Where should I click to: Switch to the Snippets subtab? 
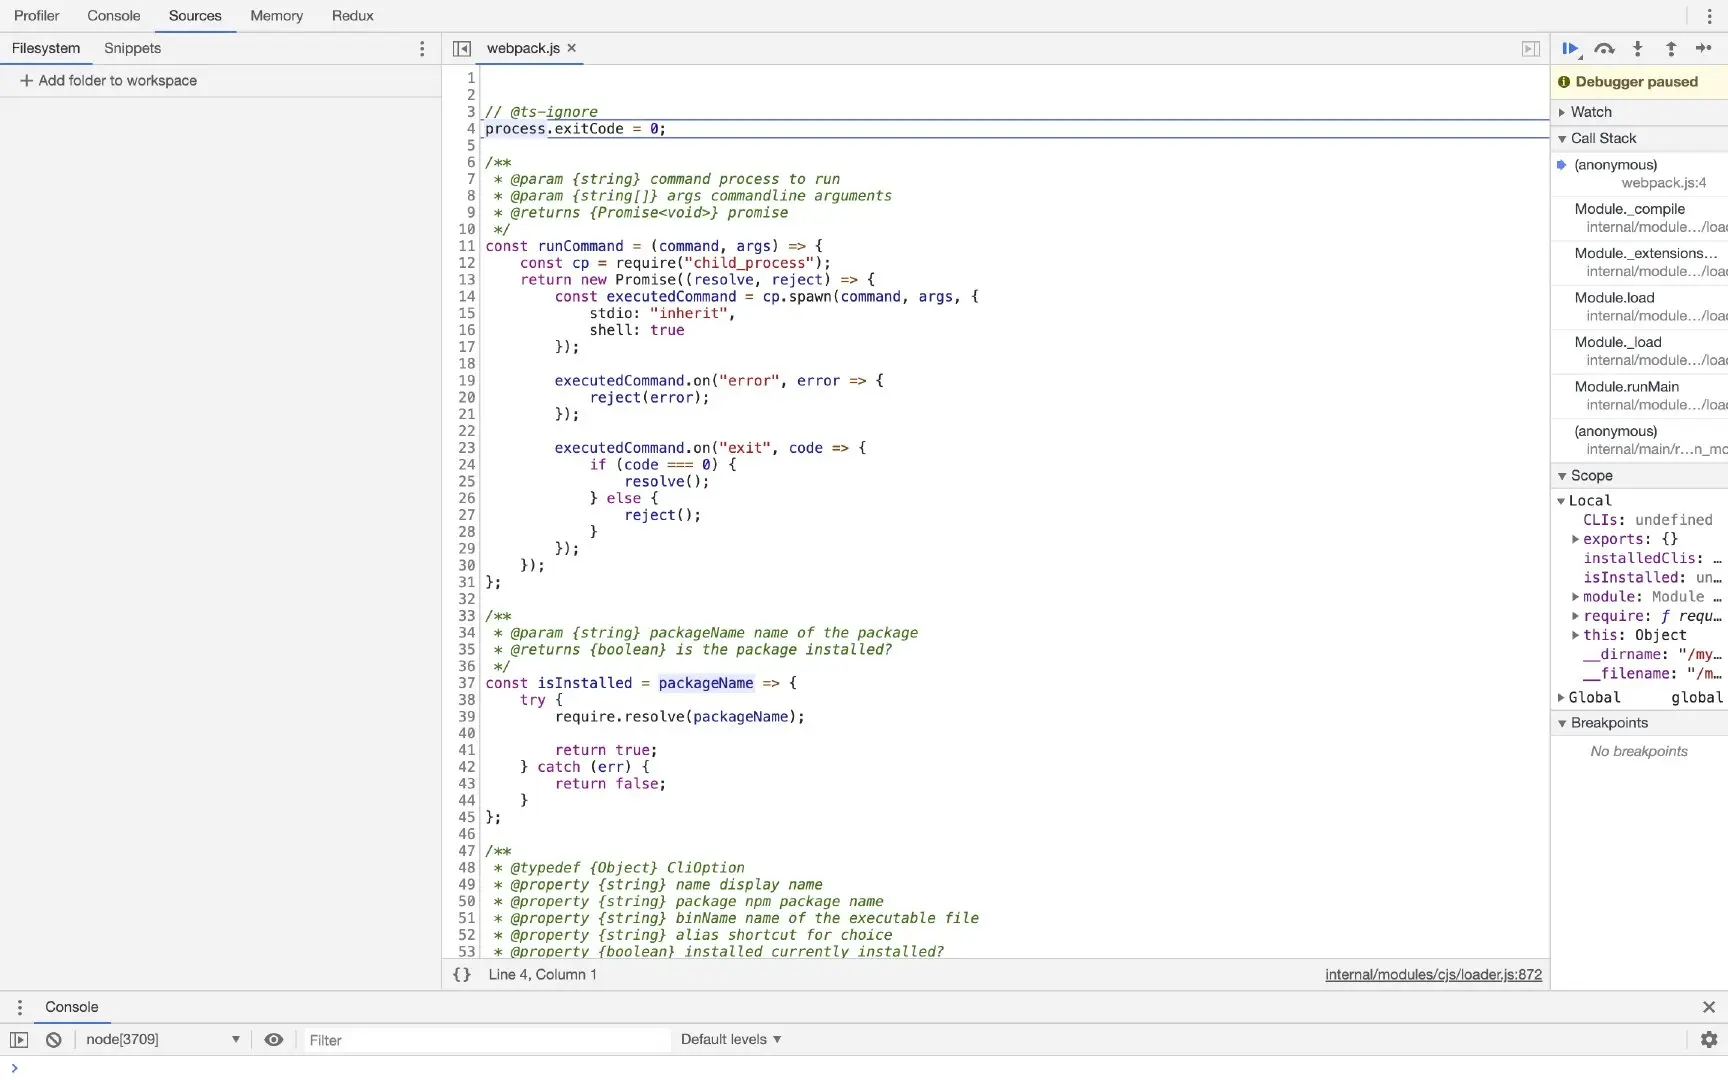click(132, 48)
